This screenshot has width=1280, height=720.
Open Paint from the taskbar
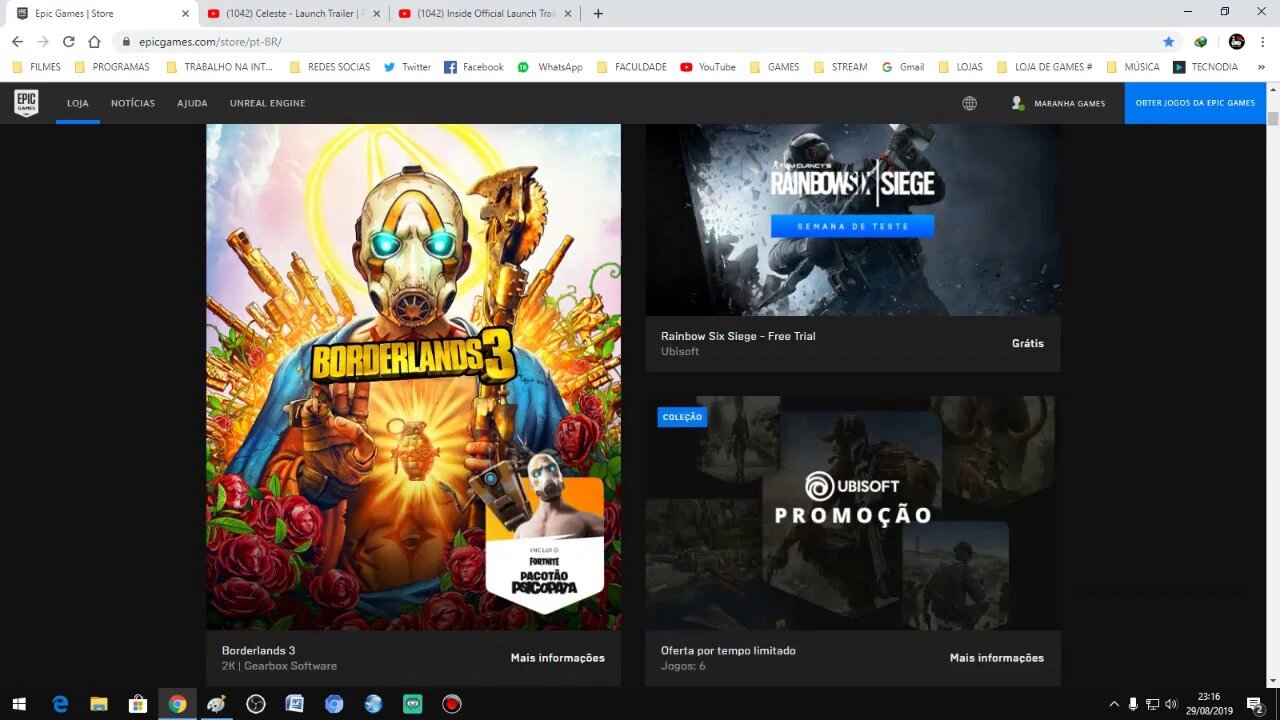(x=216, y=704)
